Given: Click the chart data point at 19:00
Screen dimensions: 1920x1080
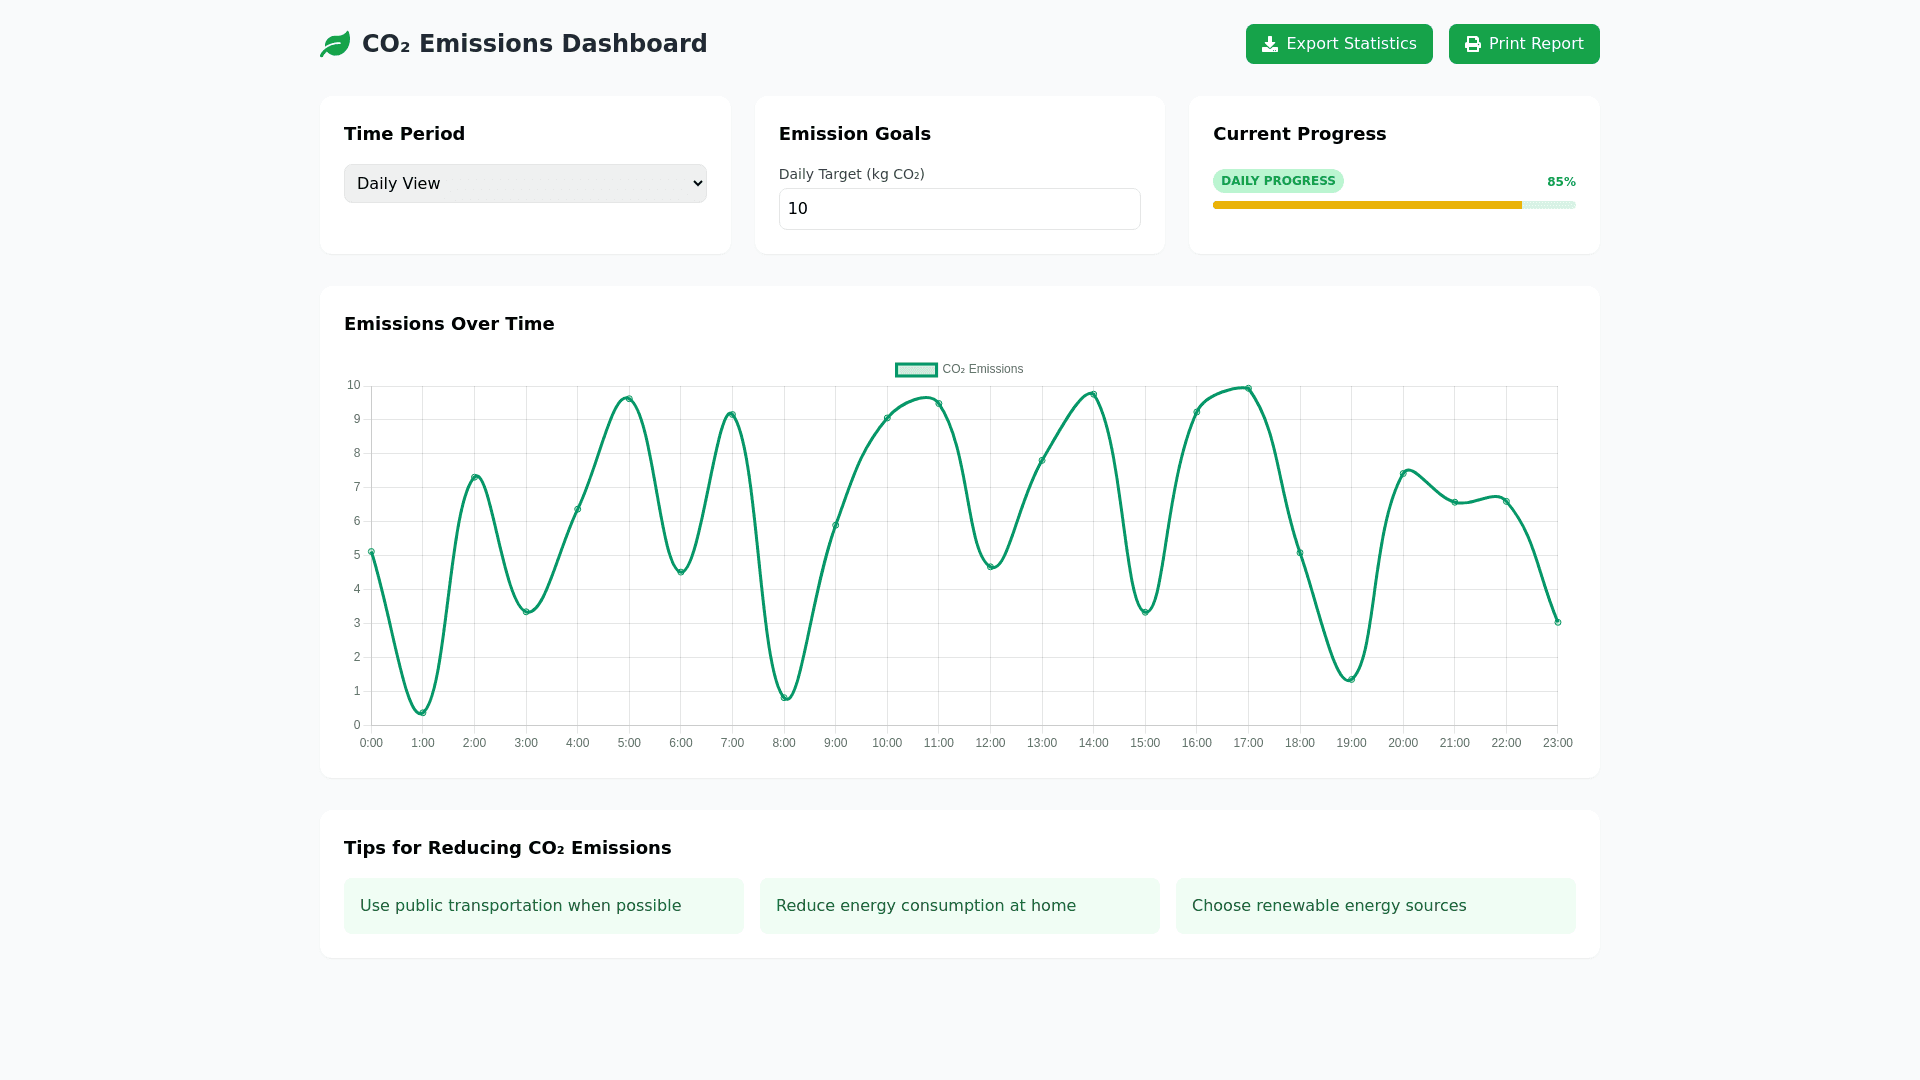Looking at the screenshot, I should pyautogui.click(x=1351, y=680).
